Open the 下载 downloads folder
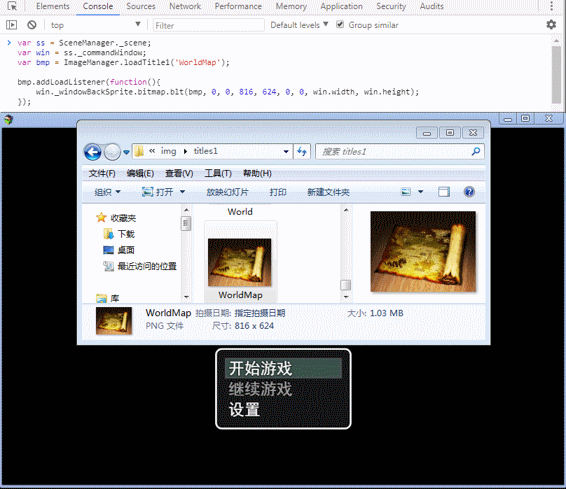Viewport: 566px width, 489px height. (119, 234)
